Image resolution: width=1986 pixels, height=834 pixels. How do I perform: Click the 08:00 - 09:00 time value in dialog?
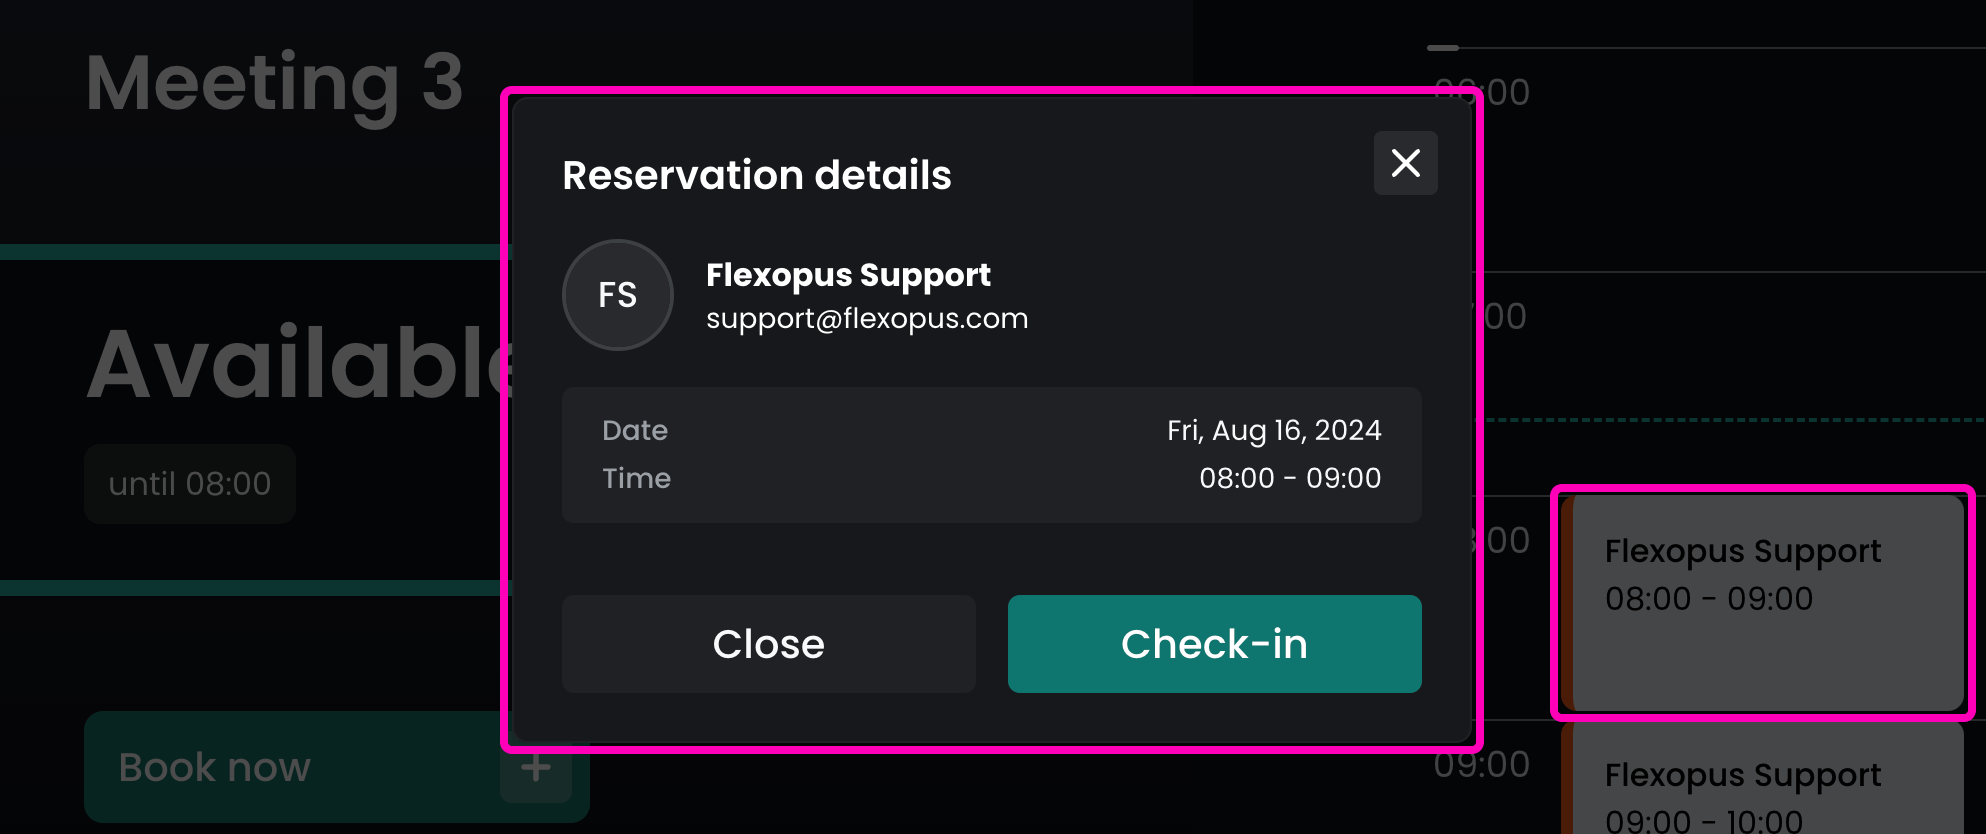coord(1289,478)
